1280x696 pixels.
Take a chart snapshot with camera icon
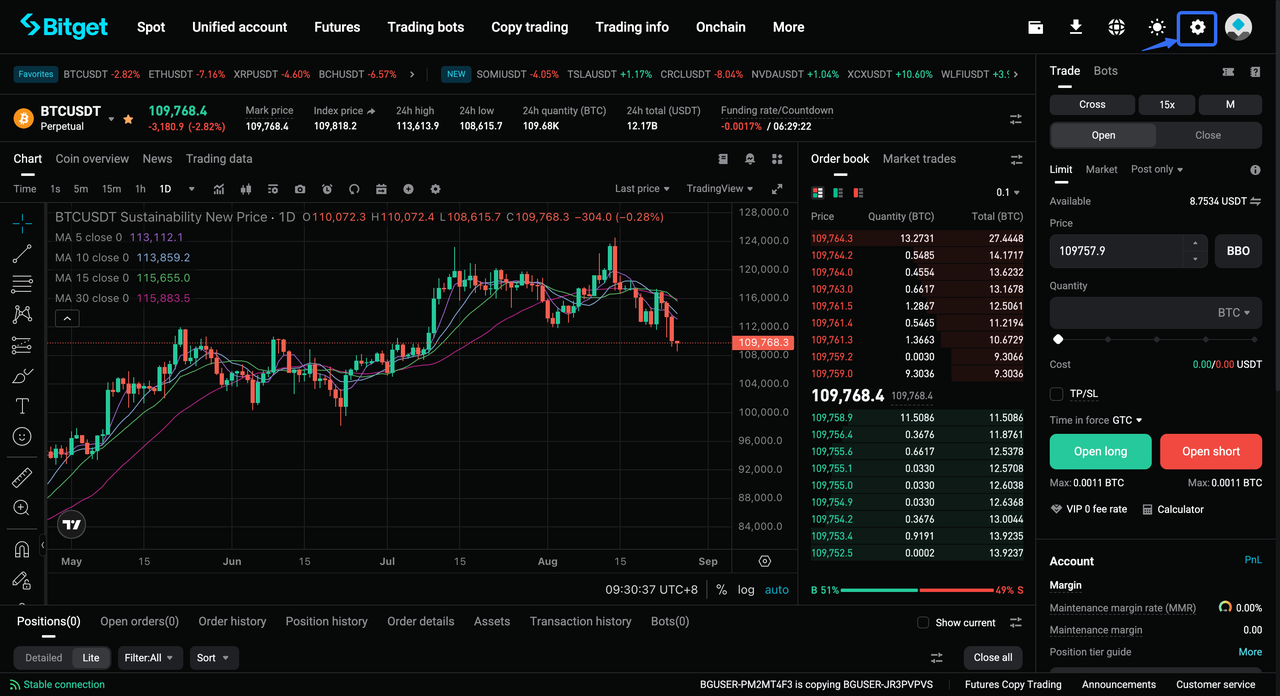pos(300,189)
